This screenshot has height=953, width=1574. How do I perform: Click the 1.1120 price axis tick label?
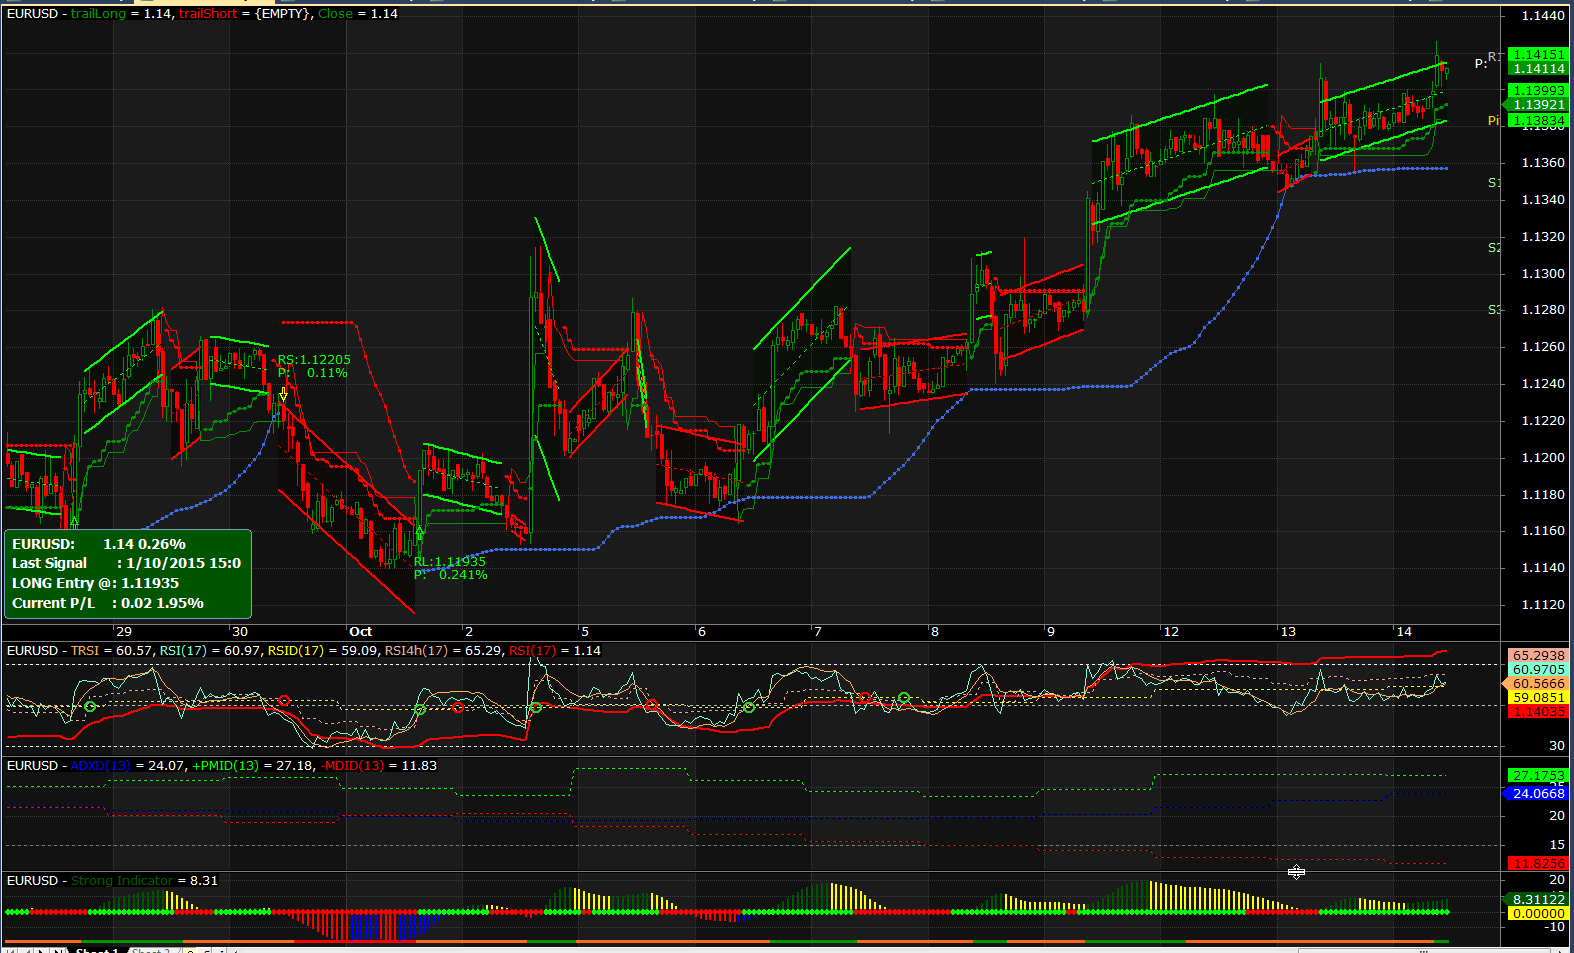tap(1543, 605)
